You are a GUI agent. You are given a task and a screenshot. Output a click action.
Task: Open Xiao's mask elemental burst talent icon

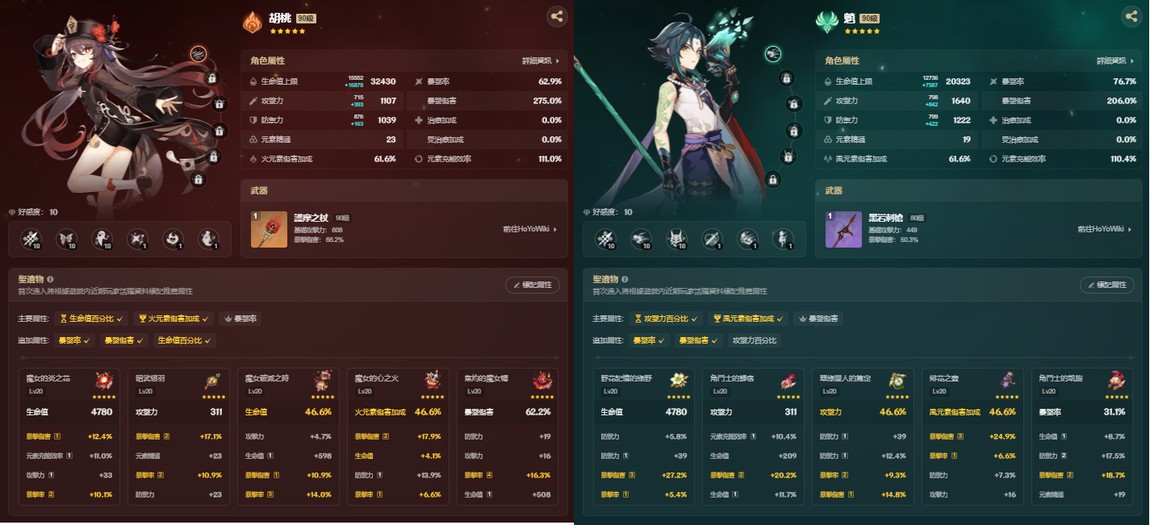(675, 238)
